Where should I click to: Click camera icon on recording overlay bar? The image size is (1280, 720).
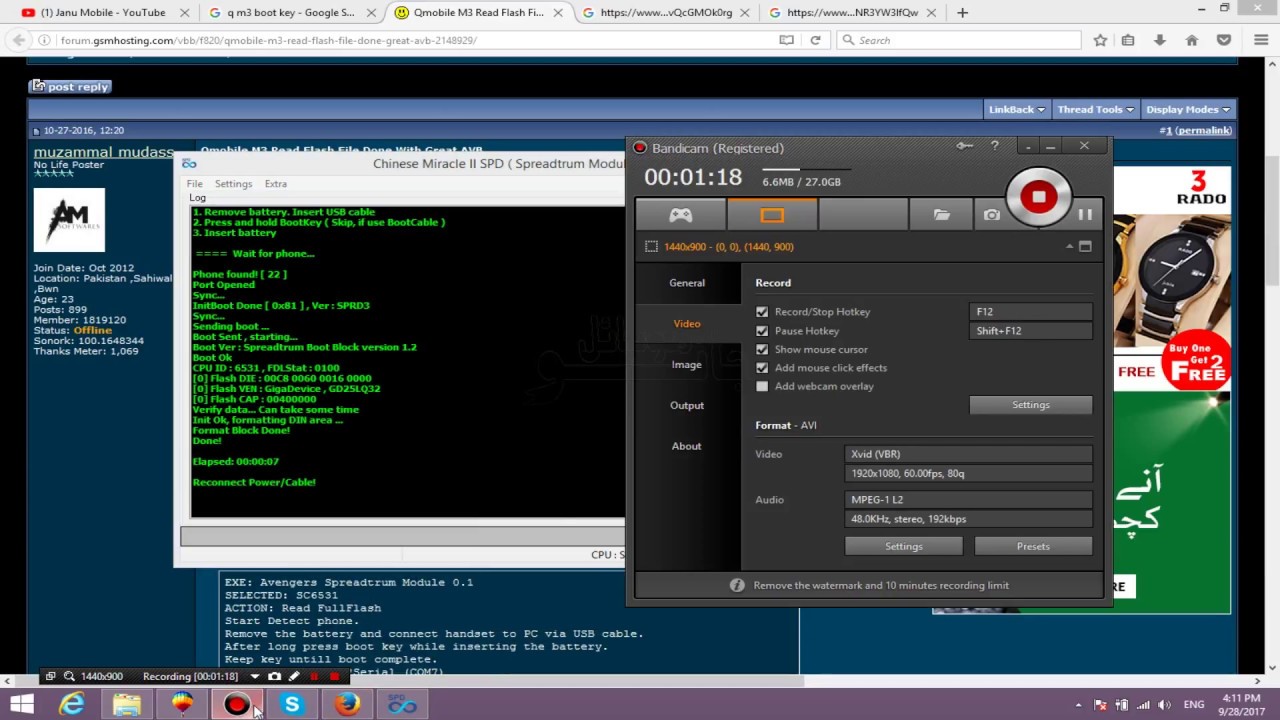click(x=274, y=677)
